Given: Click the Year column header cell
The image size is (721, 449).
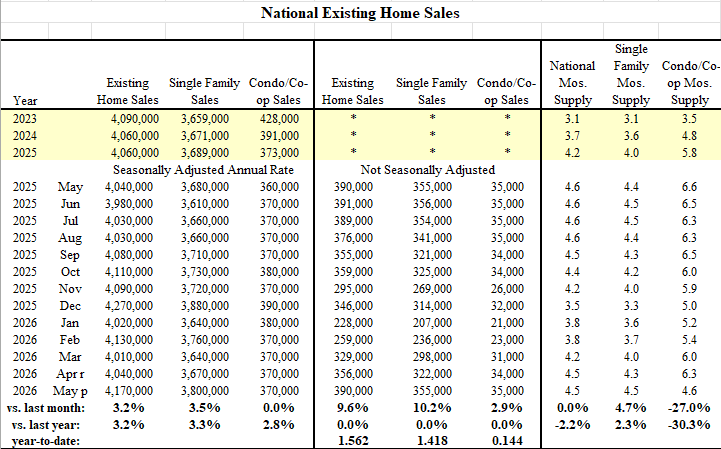Looking at the screenshot, I should (x=25, y=101).
